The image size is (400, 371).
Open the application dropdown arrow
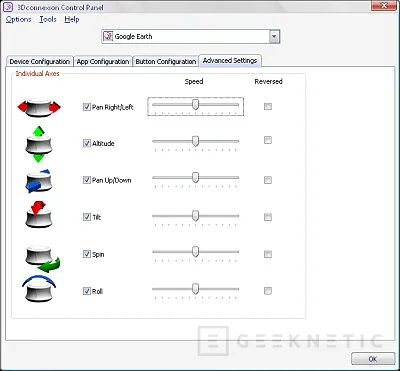coord(274,37)
